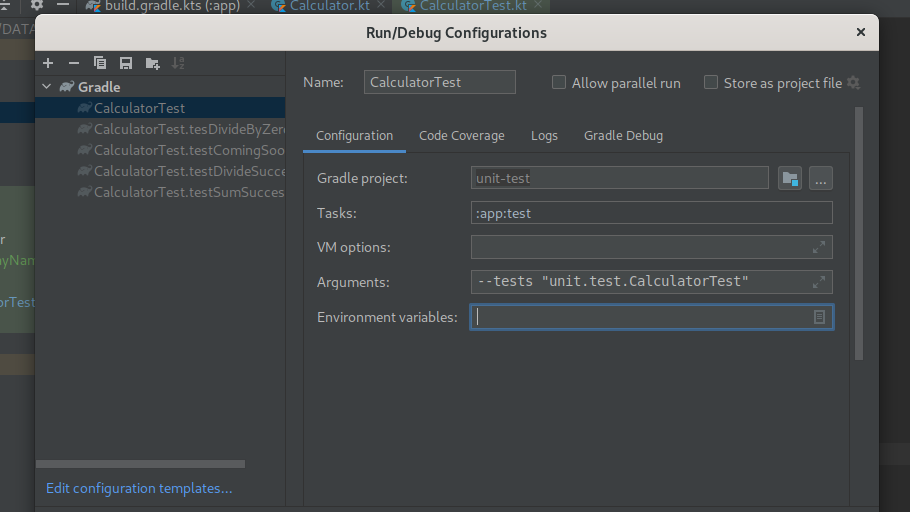Click the Gradle project field
910x512 pixels.
click(x=620, y=178)
